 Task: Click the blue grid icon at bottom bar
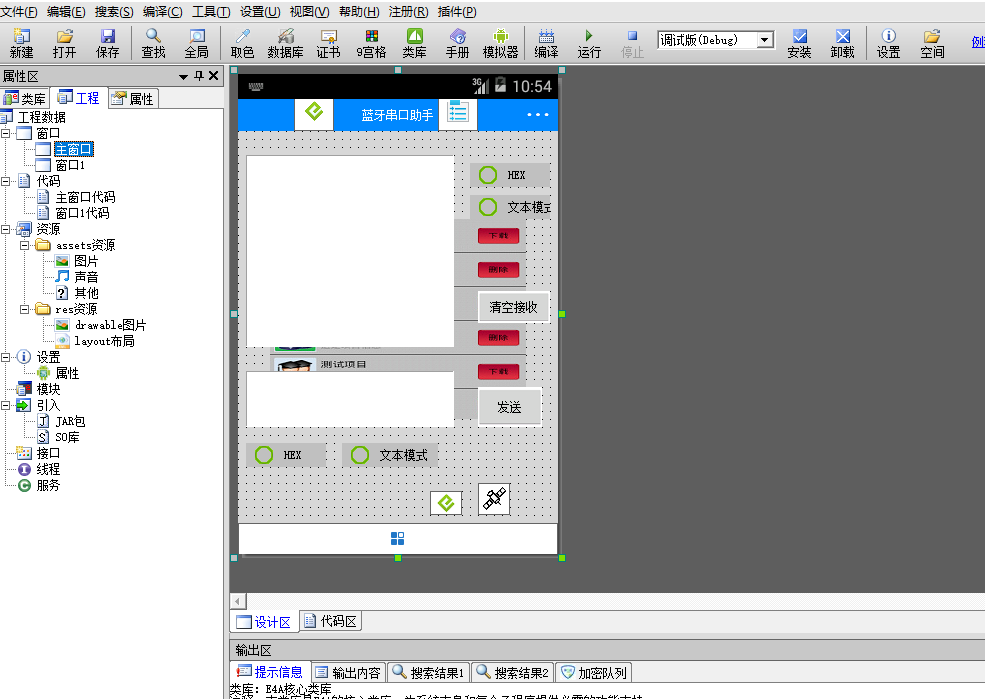(398, 538)
